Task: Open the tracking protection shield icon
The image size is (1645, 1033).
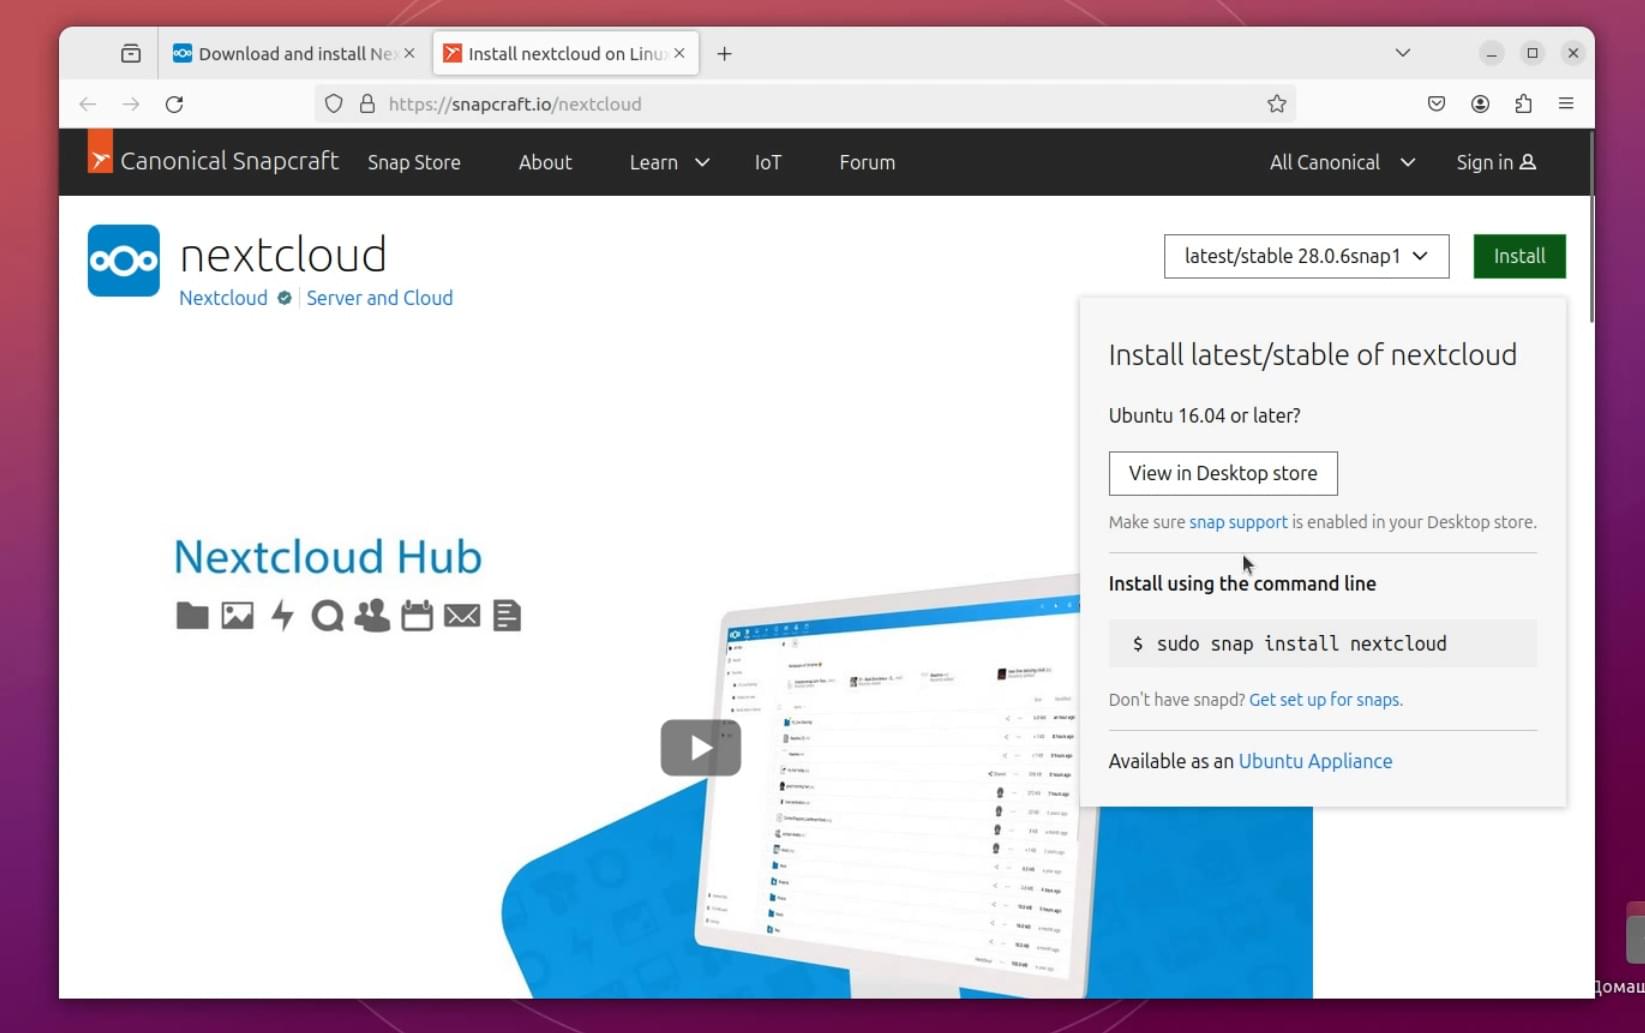Action: pyautogui.click(x=334, y=104)
